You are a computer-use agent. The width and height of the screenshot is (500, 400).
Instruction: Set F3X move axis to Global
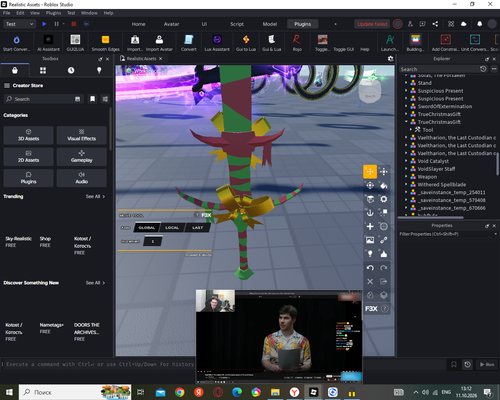[147, 228]
